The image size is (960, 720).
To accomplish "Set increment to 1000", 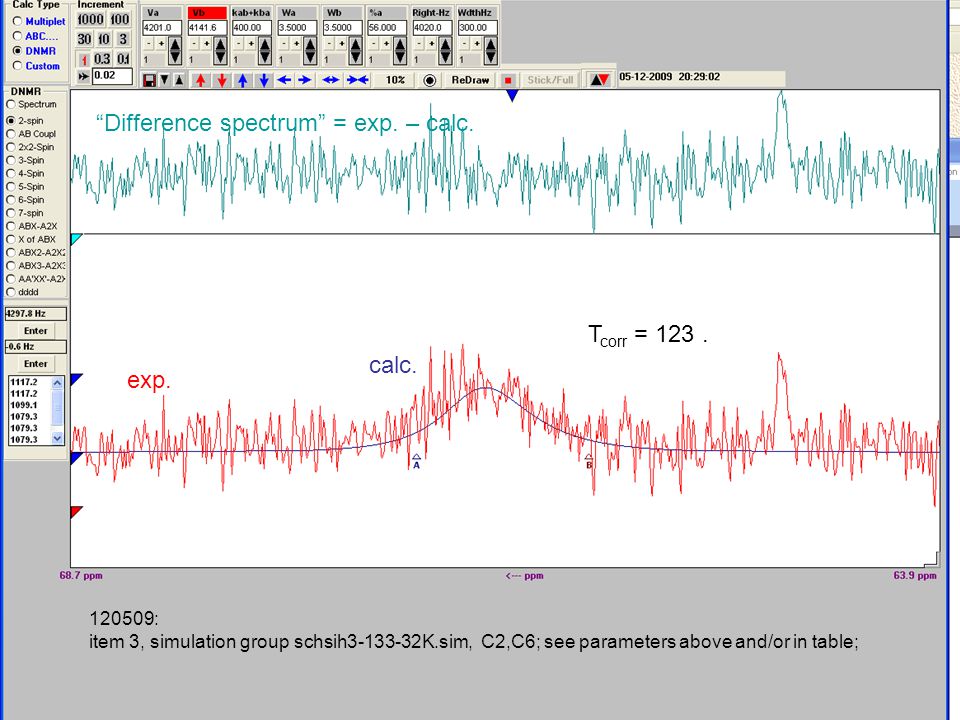I will [x=90, y=20].
